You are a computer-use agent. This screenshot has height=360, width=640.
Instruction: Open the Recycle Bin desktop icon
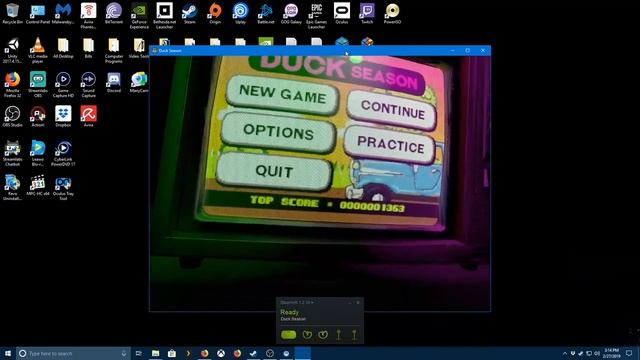click(x=12, y=13)
